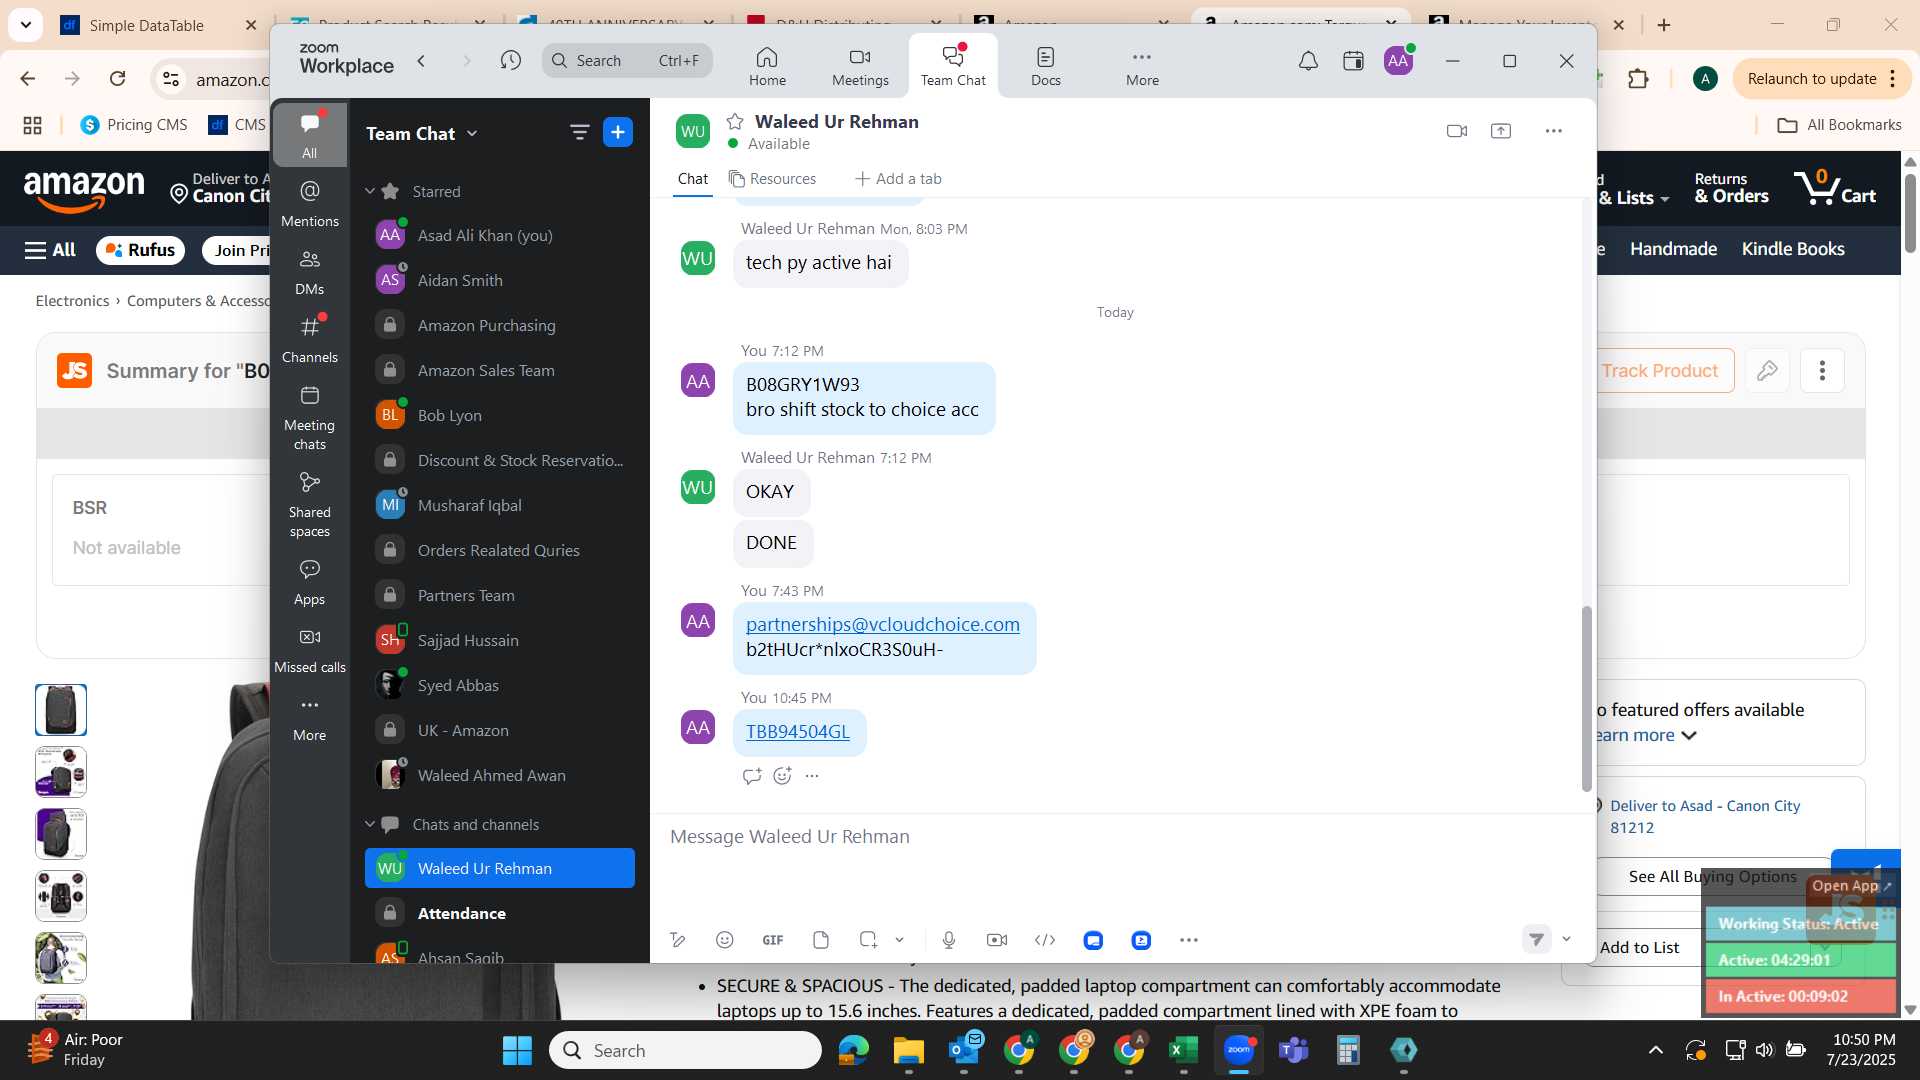Click Relaunch to update in Chrome
This screenshot has height=1080, width=1920.
[1811, 79]
